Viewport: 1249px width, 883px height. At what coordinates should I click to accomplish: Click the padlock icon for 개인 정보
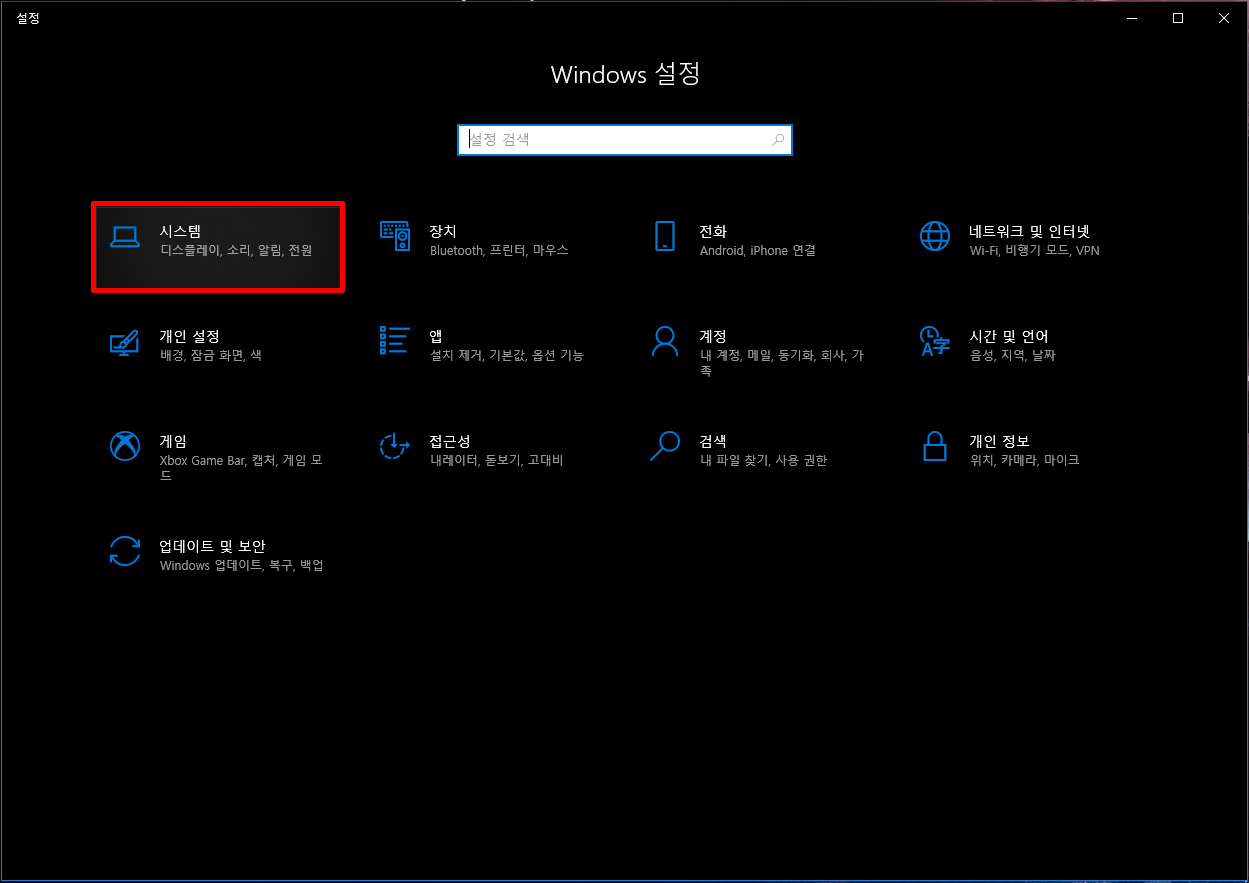tap(935, 446)
